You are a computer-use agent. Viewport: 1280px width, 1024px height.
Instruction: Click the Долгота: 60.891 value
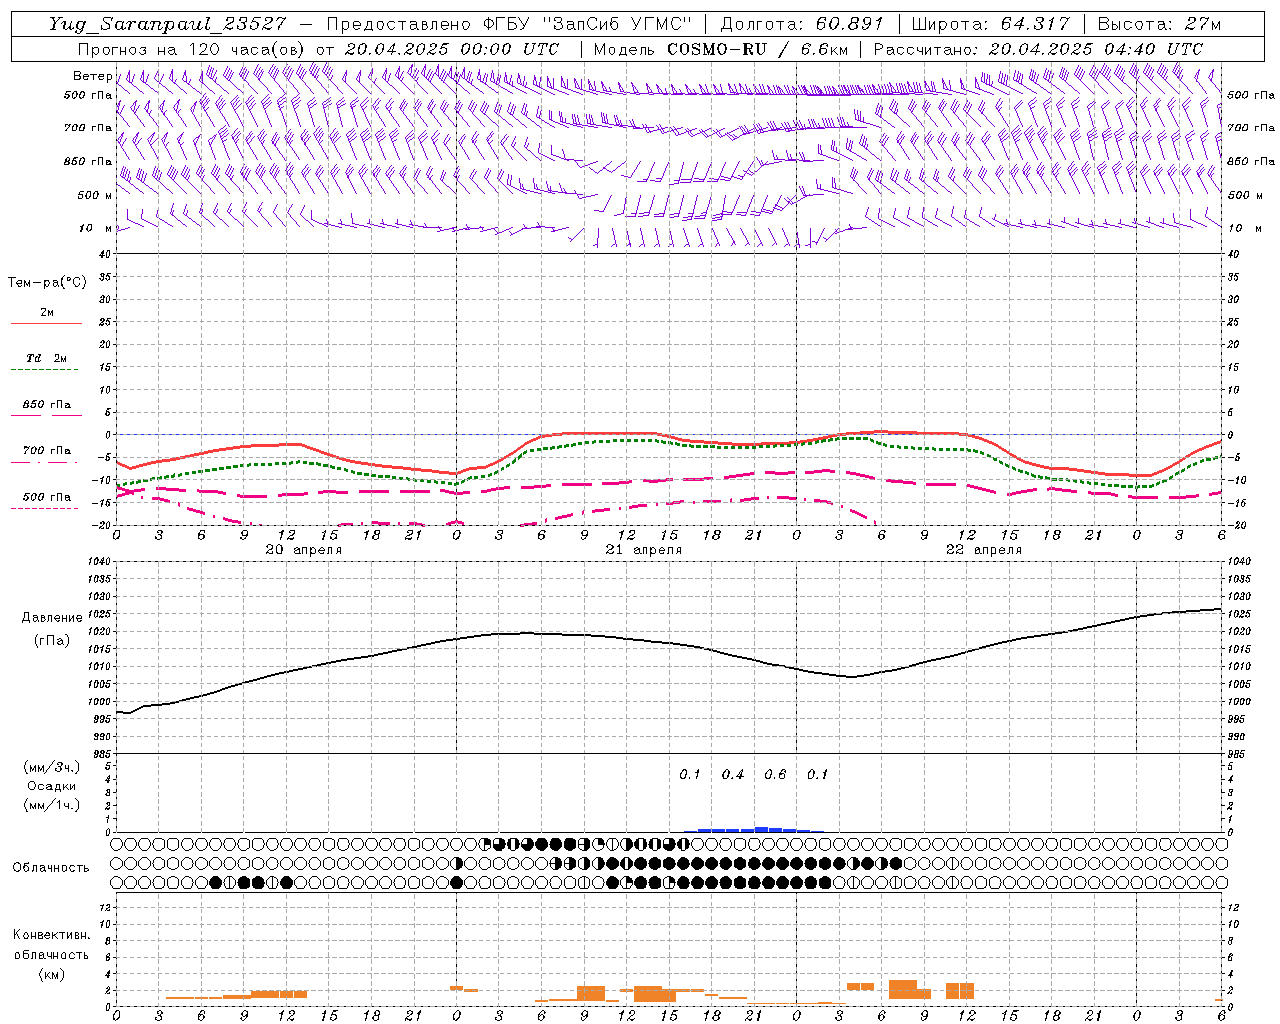pyautogui.click(x=802, y=24)
